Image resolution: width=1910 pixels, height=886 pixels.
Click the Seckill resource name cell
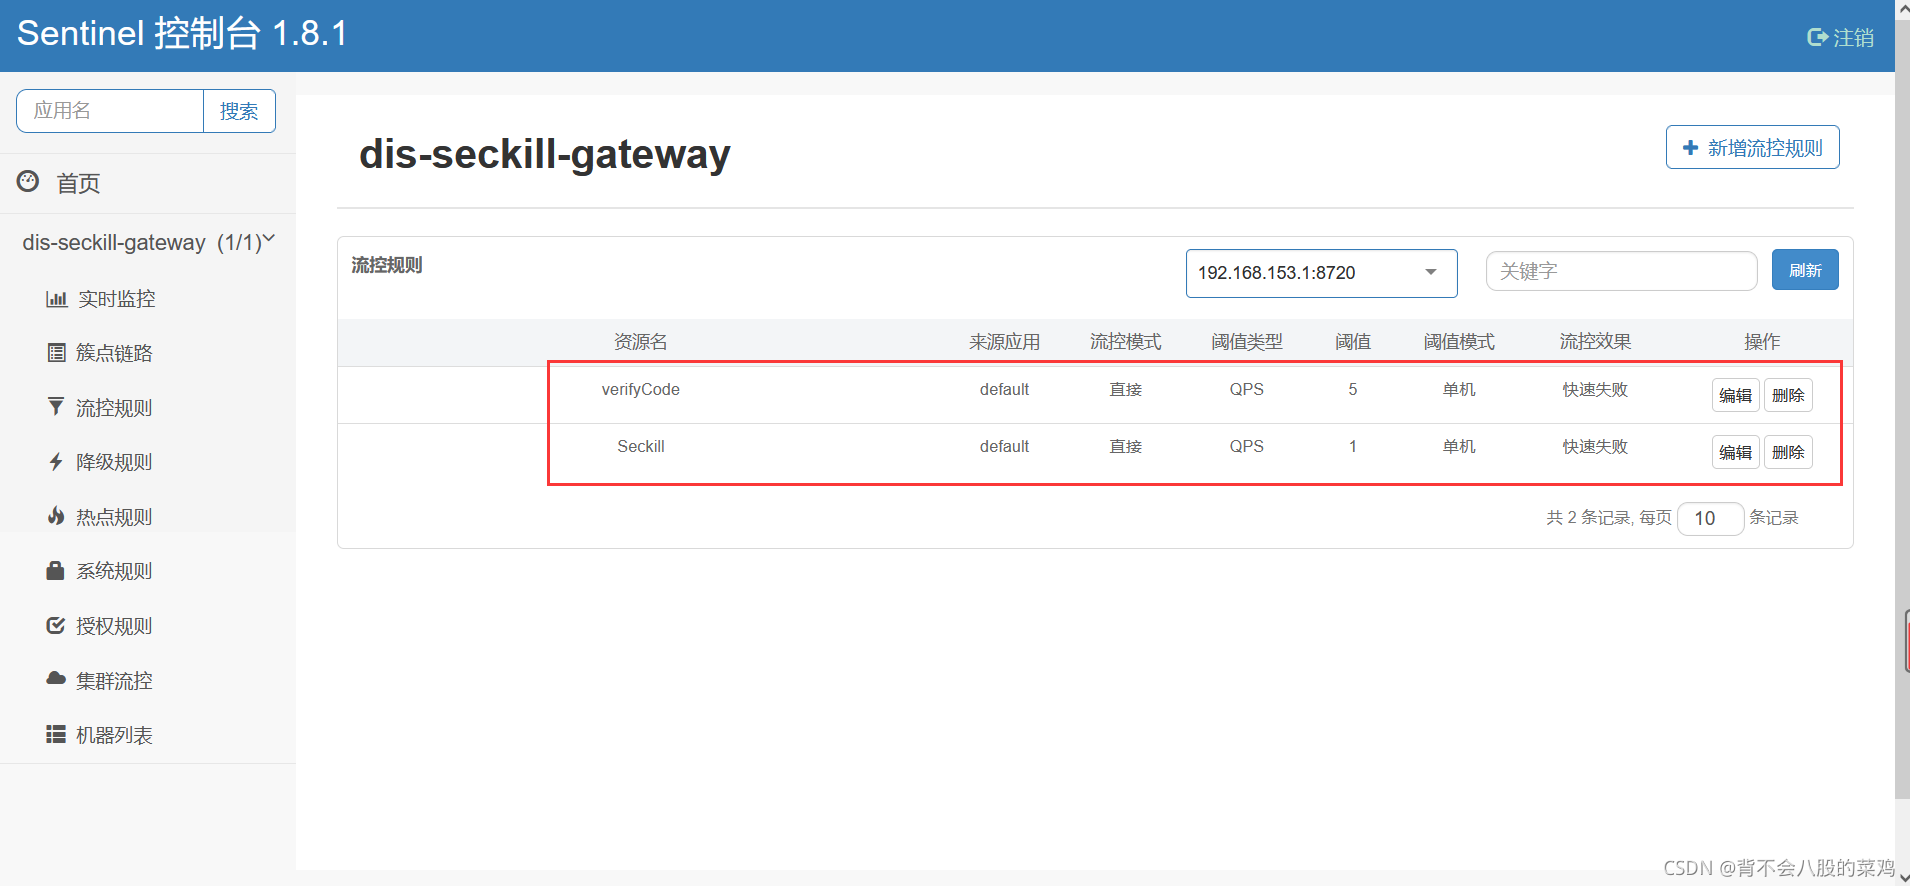640,447
